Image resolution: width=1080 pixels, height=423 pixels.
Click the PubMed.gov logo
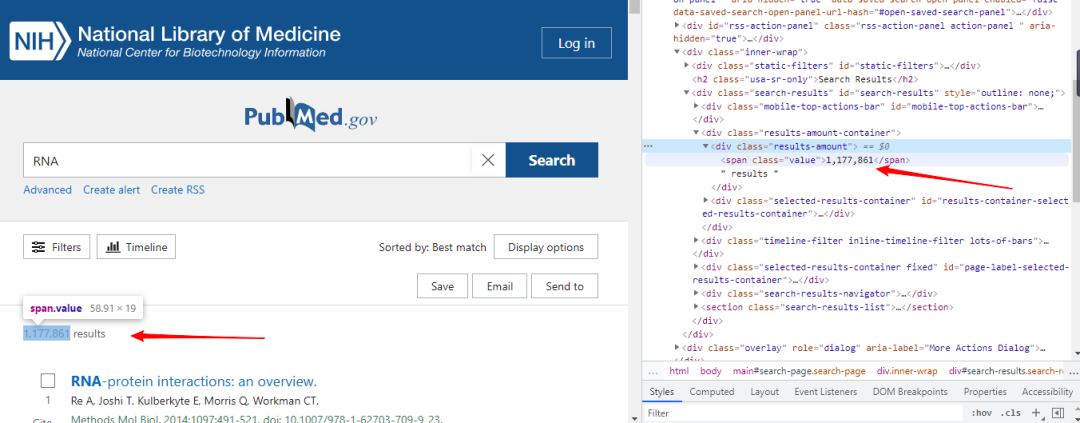(x=311, y=116)
